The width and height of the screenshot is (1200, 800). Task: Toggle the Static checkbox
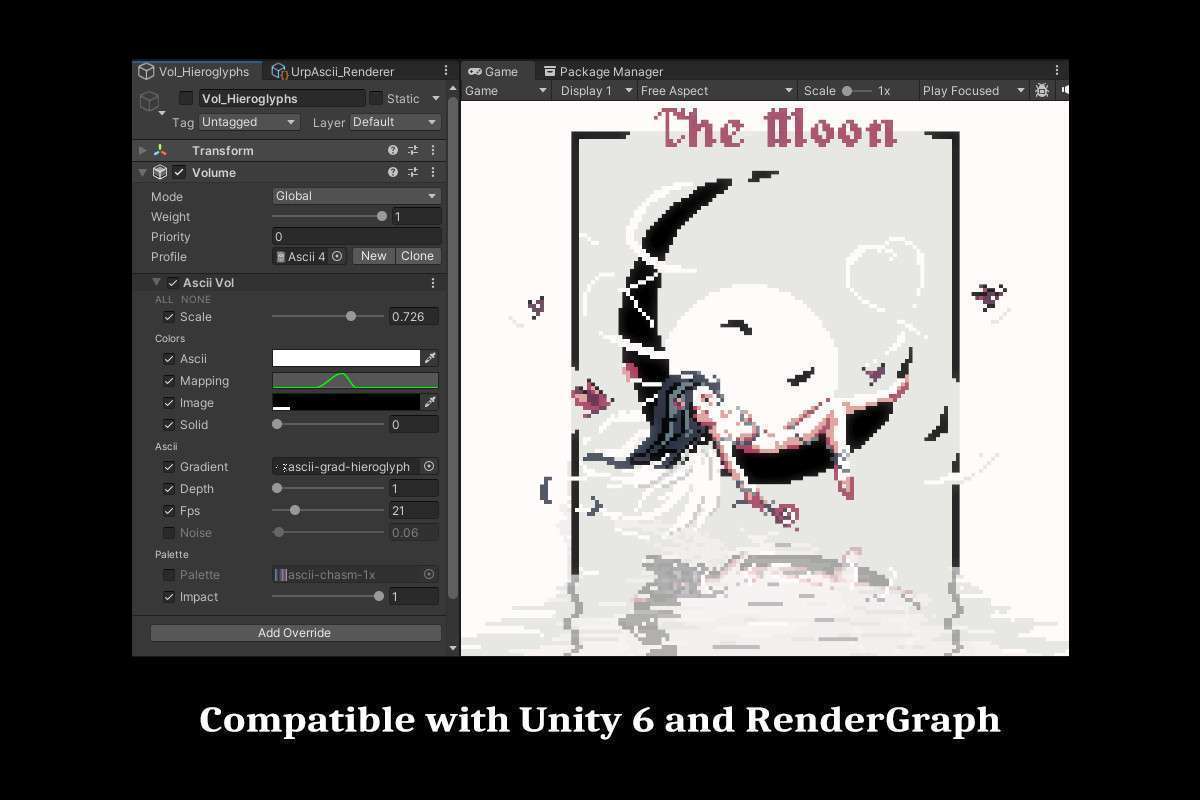(376, 98)
